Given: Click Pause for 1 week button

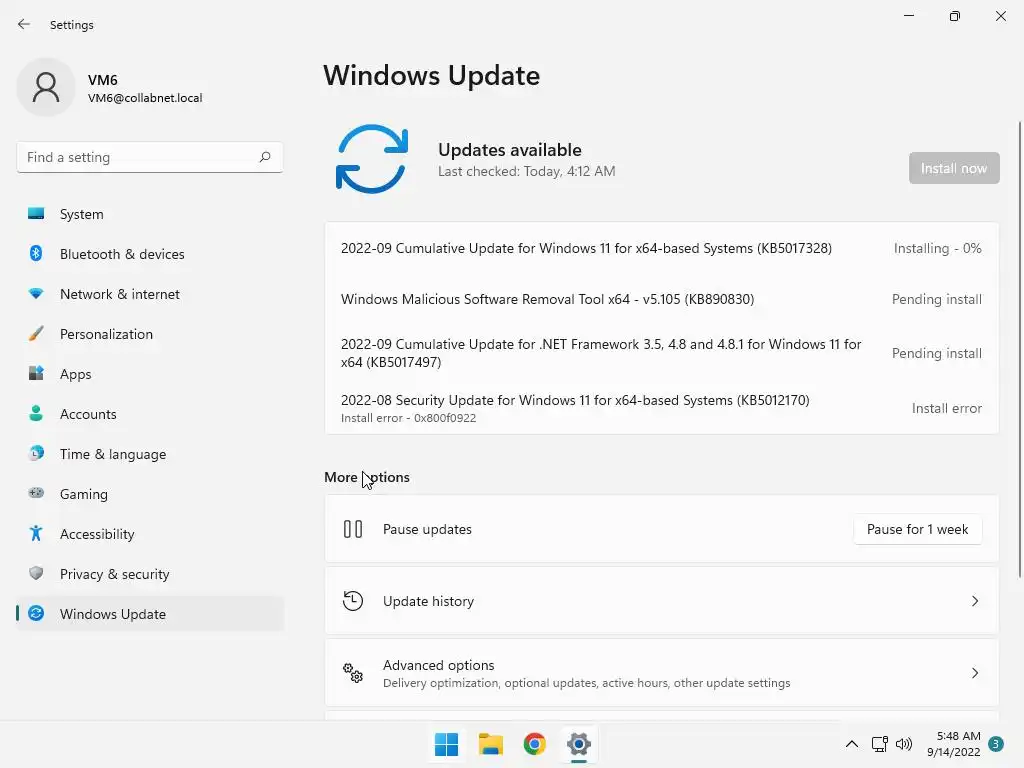Looking at the screenshot, I should (917, 529).
